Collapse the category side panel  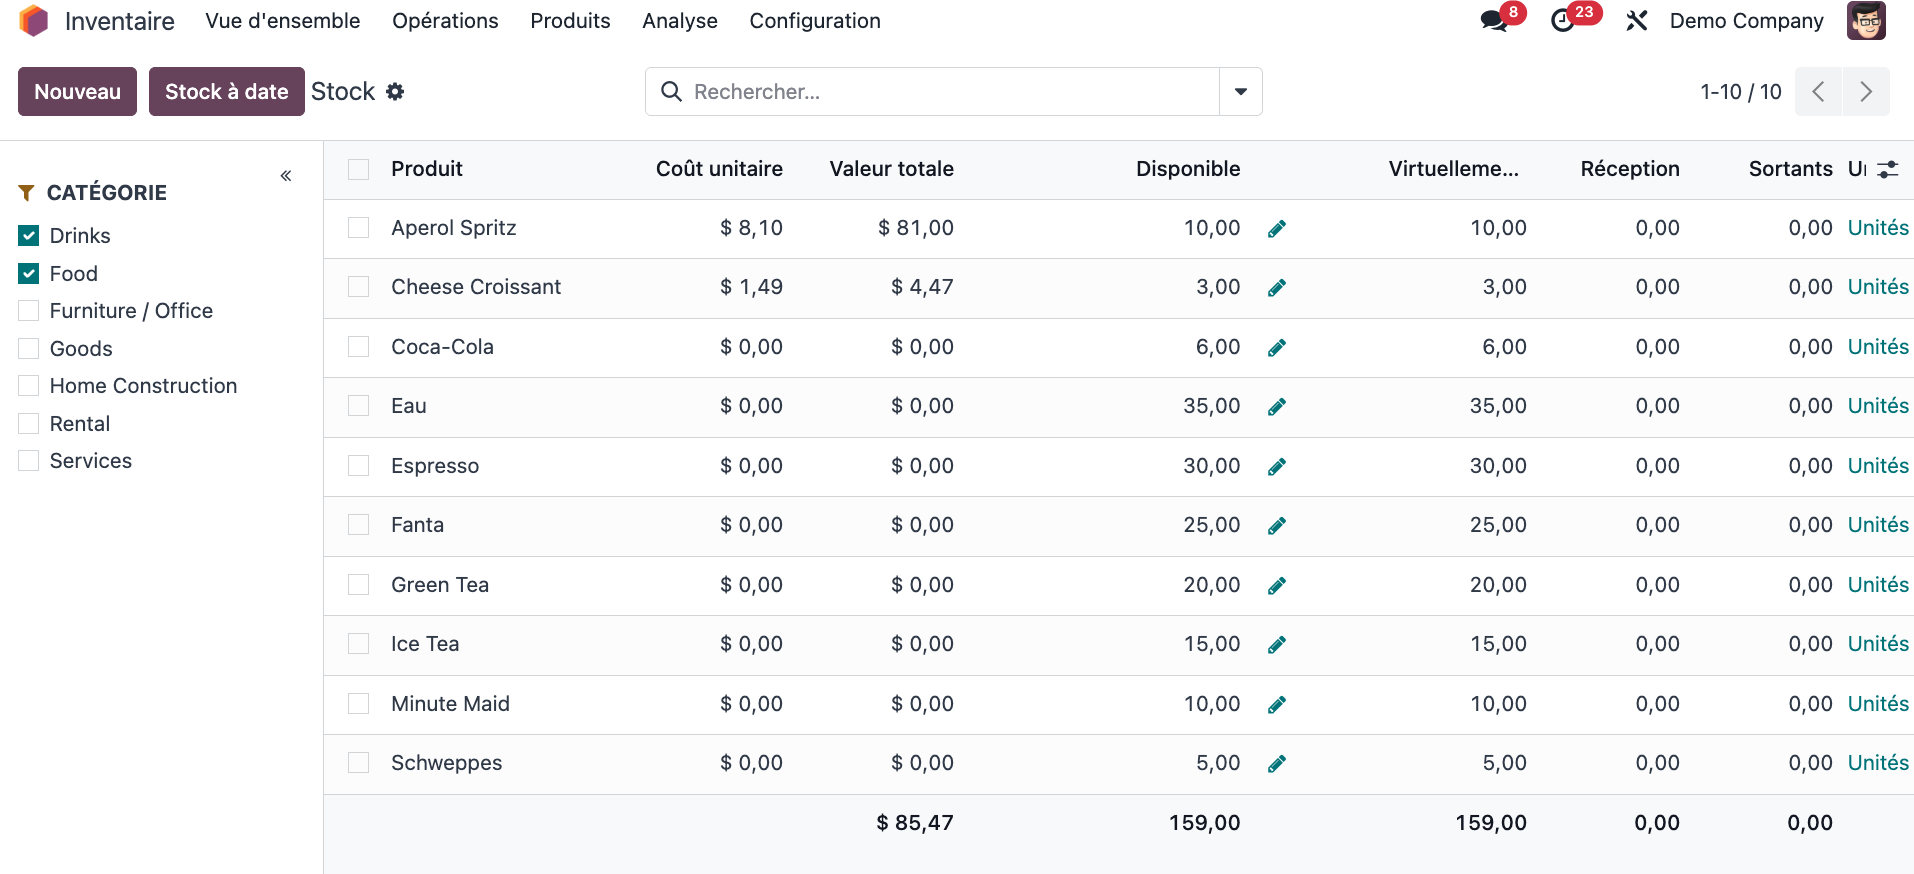point(286,176)
